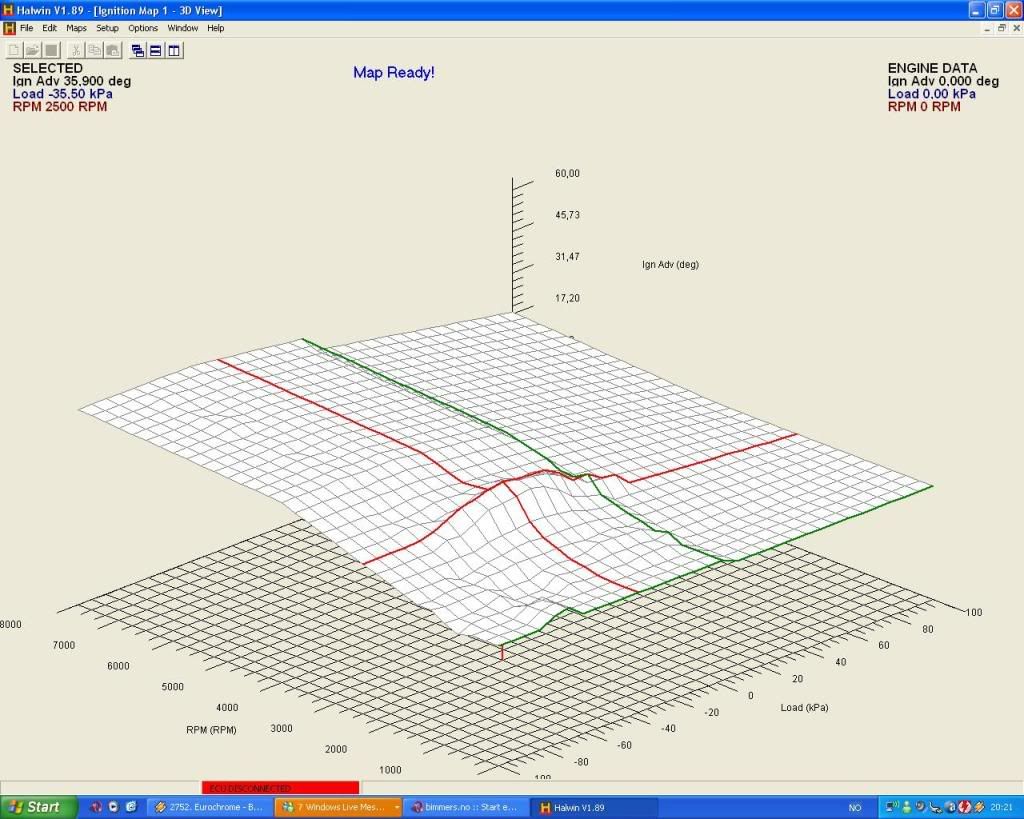This screenshot has height=819, width=1024.
Task: Open the File menu
Action: pyautogui.click(x=26, y=28)
